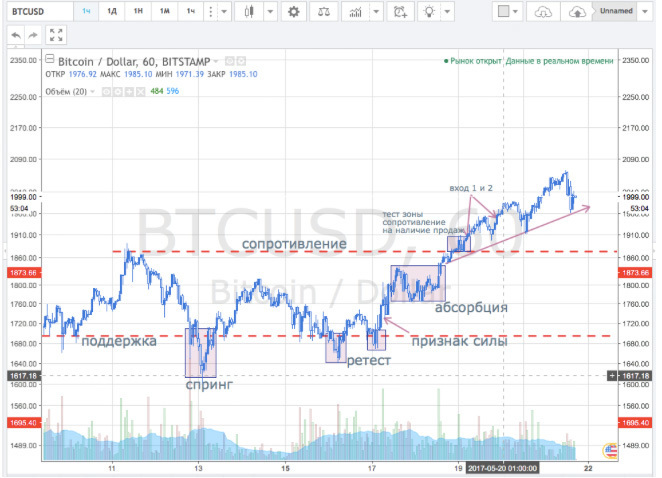This screenshot has height=478, width=662.
Task: Click the Объём (20) indicator label
Action: [x=66, y=91]
